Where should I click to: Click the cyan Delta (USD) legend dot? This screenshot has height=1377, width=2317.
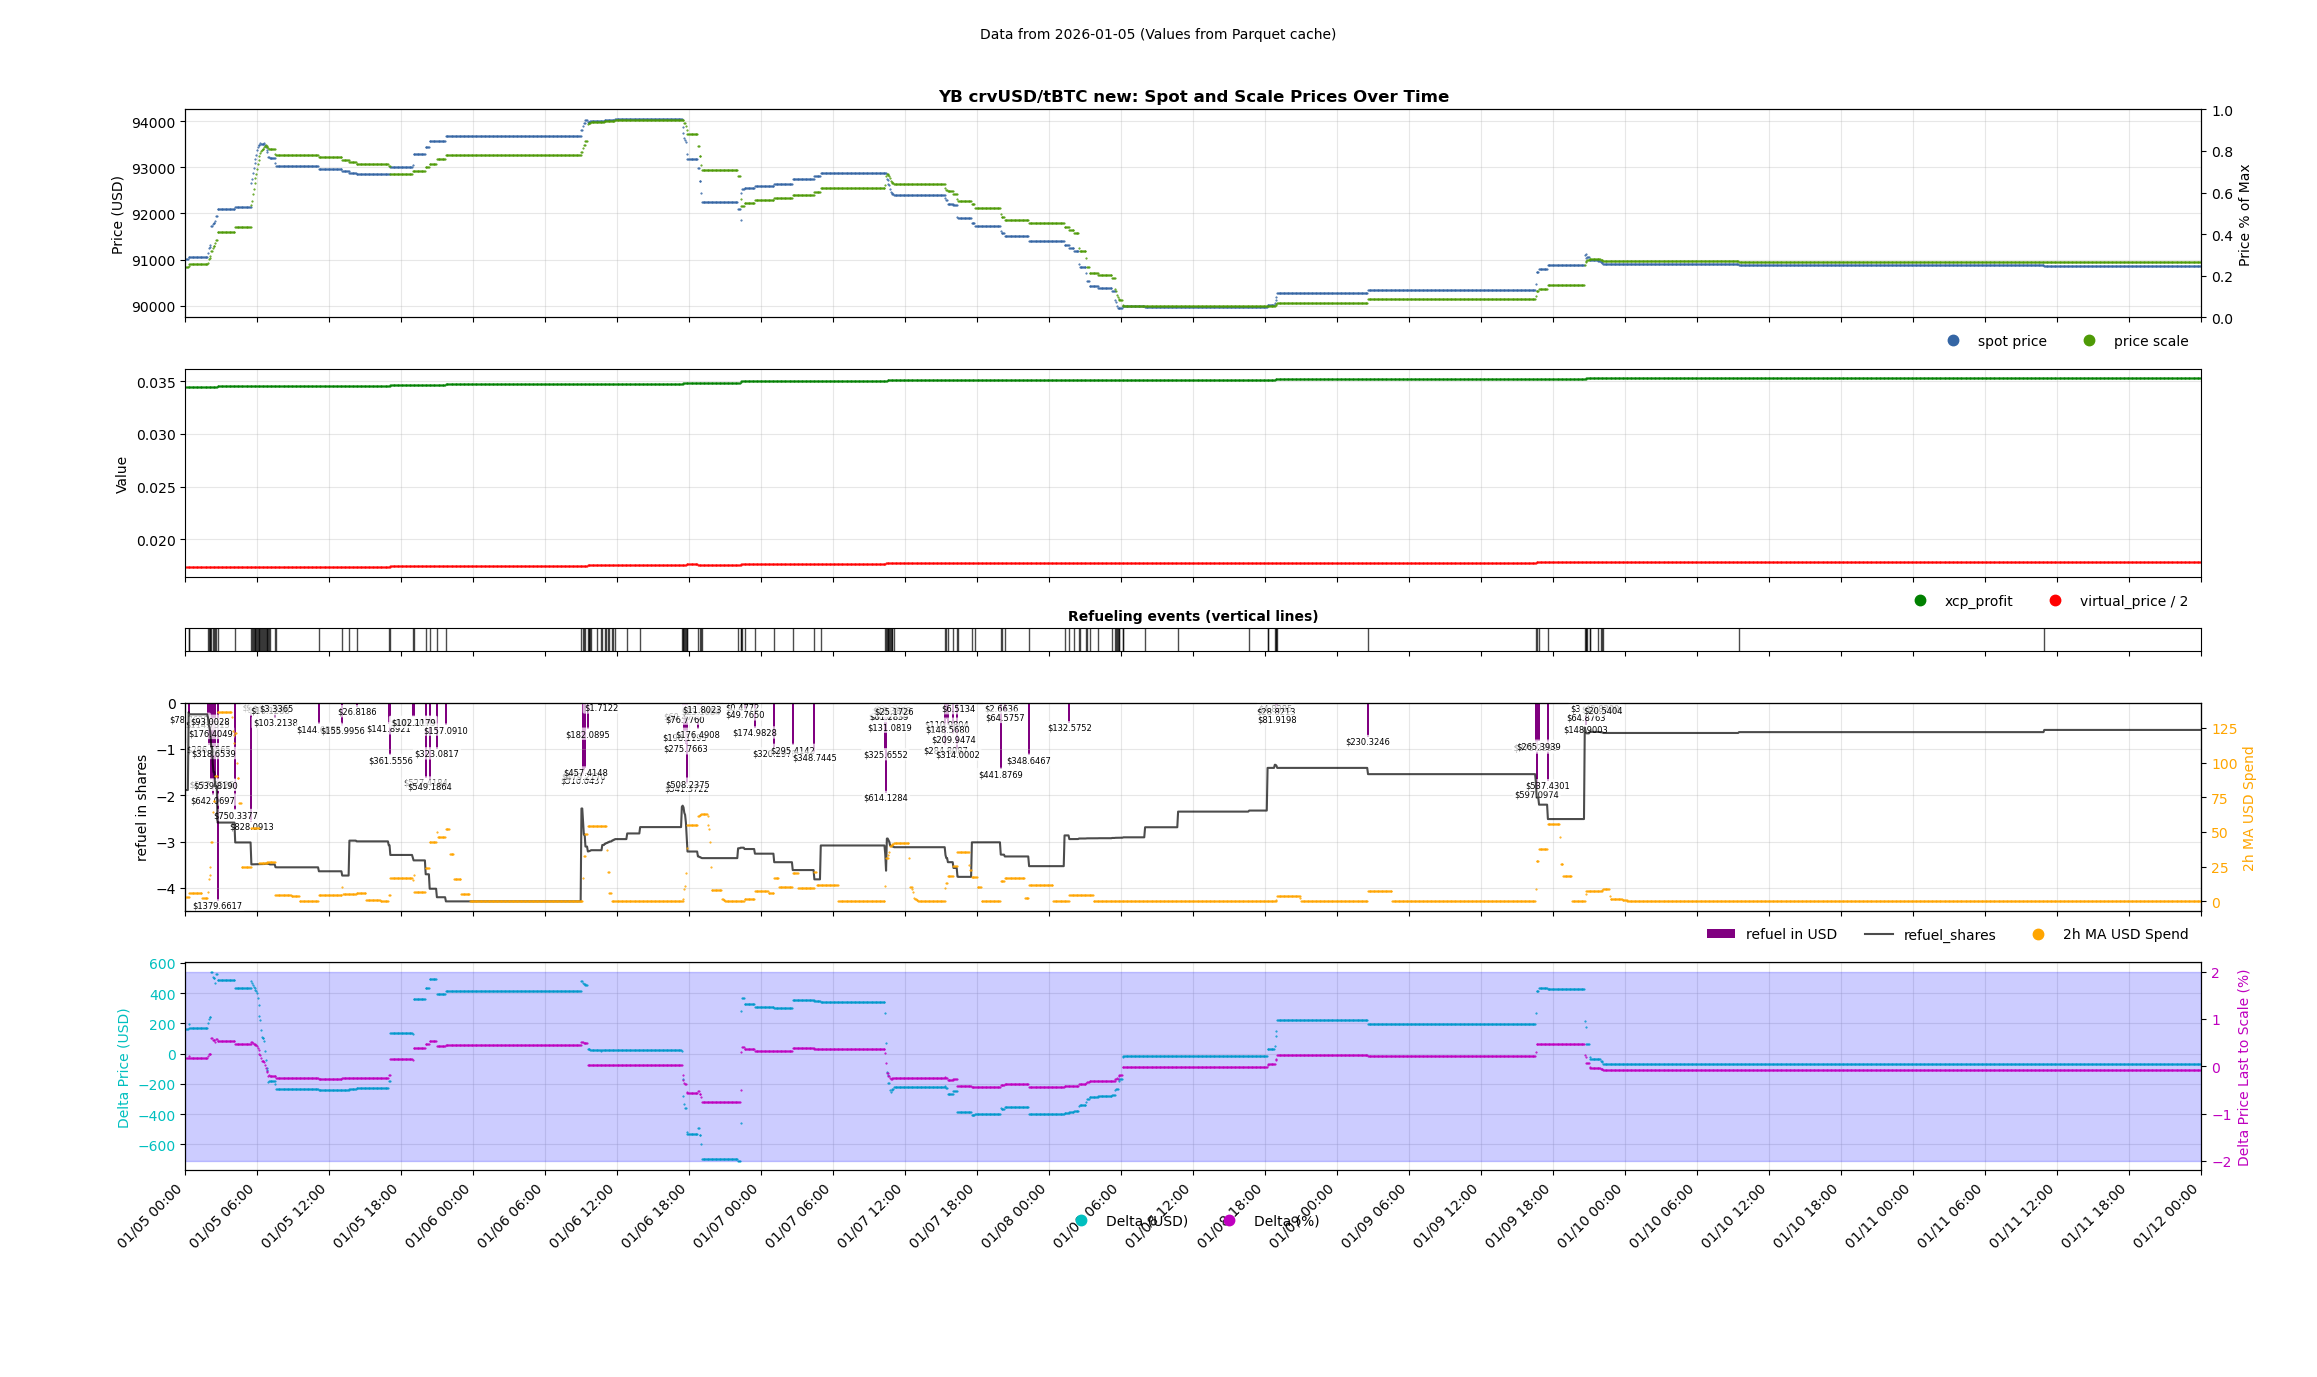1081,1221
